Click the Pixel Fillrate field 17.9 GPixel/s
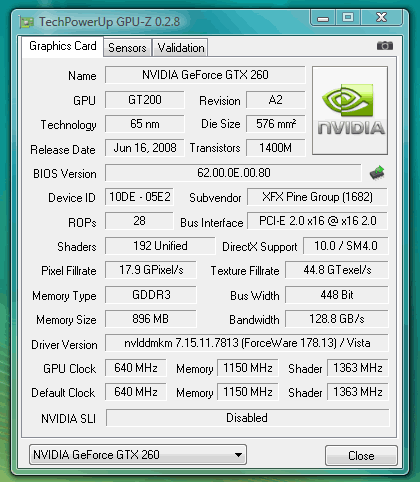 (151, 270)
